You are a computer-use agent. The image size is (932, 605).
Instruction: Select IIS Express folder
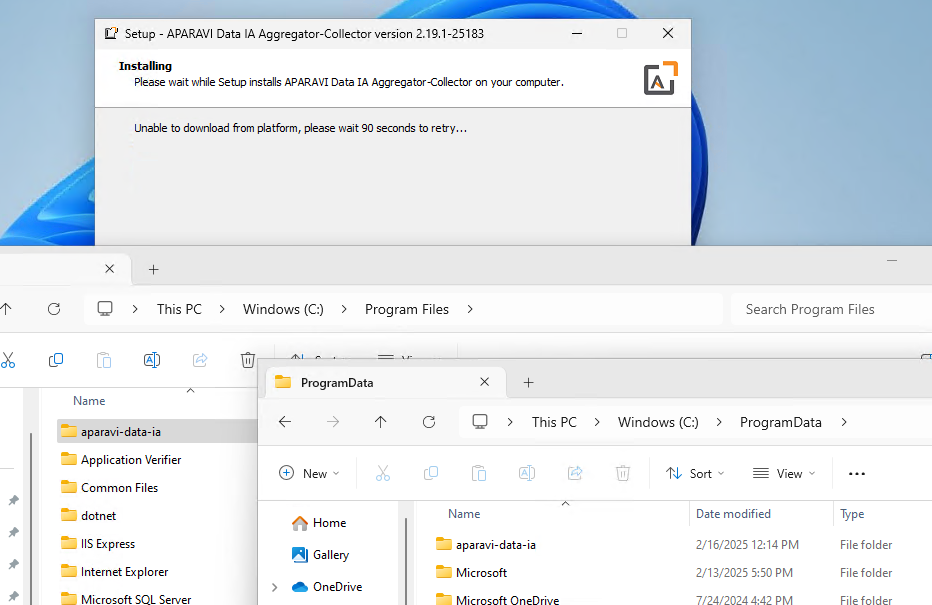pyautogui.click(x=98, y=543)
